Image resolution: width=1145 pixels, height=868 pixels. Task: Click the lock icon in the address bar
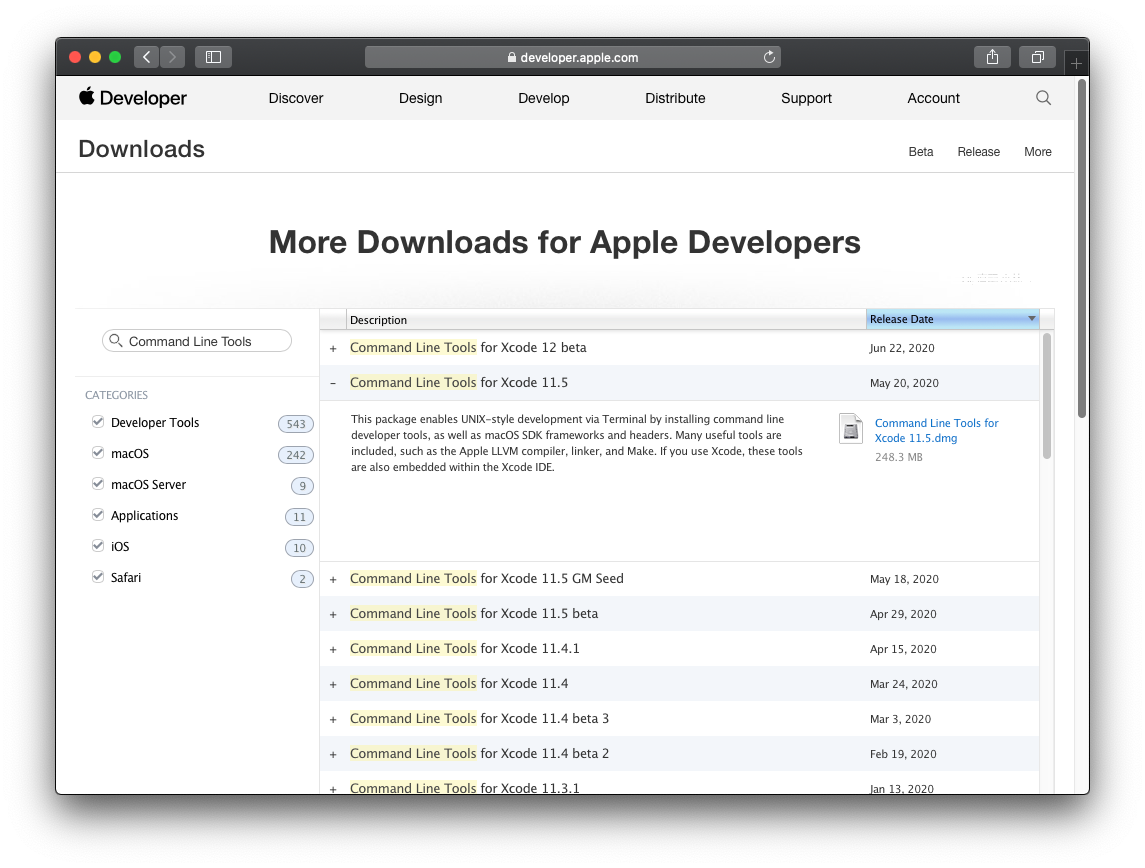(512, 58)
